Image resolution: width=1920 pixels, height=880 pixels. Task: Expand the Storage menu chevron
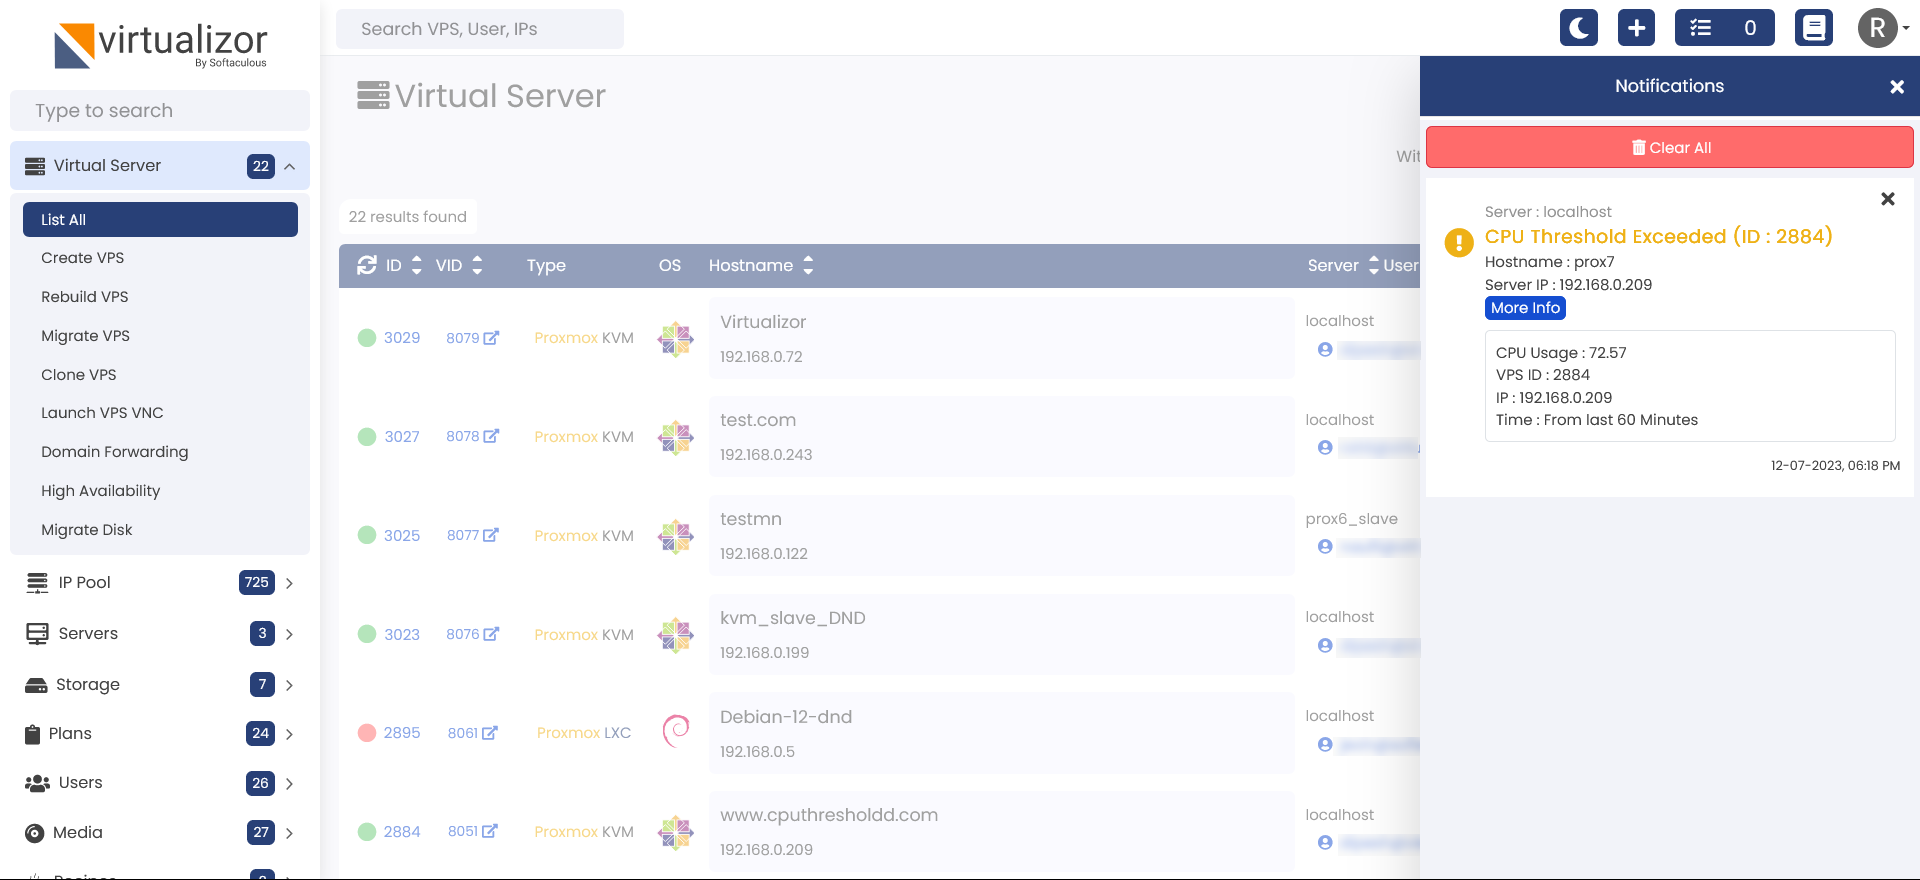(x=289, y=685)
